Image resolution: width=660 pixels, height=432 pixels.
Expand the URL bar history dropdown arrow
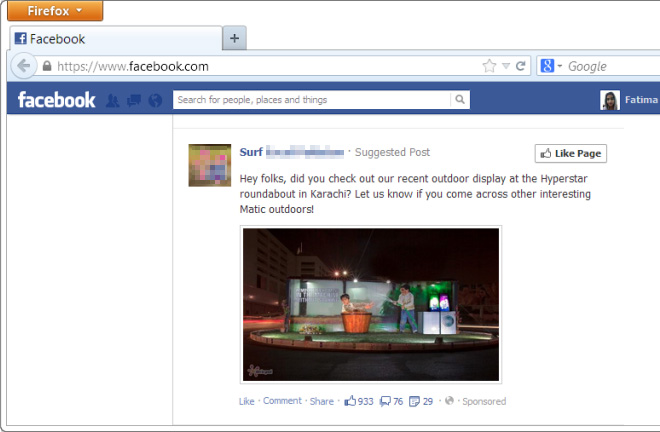pos(506,67)
